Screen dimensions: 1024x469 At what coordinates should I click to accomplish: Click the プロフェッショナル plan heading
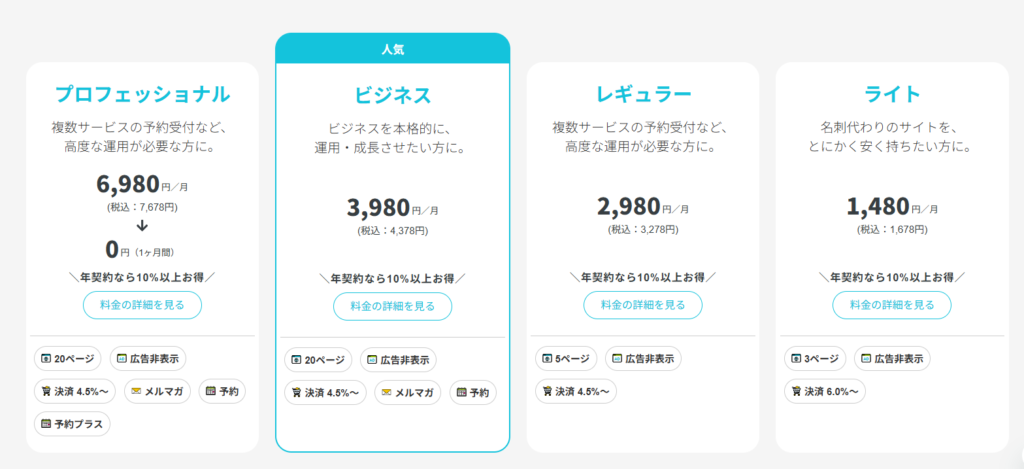pos(142,95)
